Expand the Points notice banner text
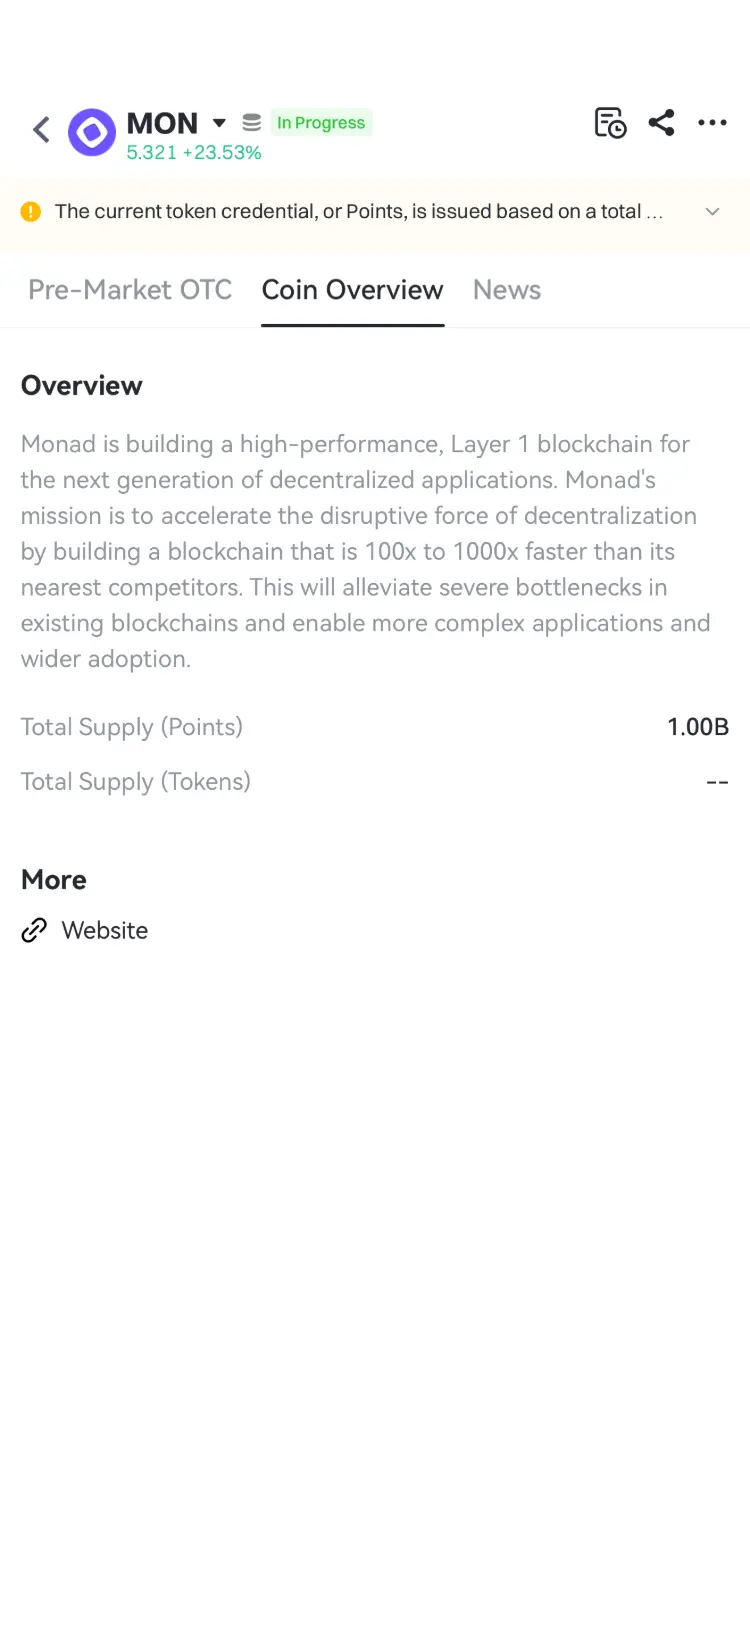The width and height of the screenshot is (750, 1630). click(358, 212)
